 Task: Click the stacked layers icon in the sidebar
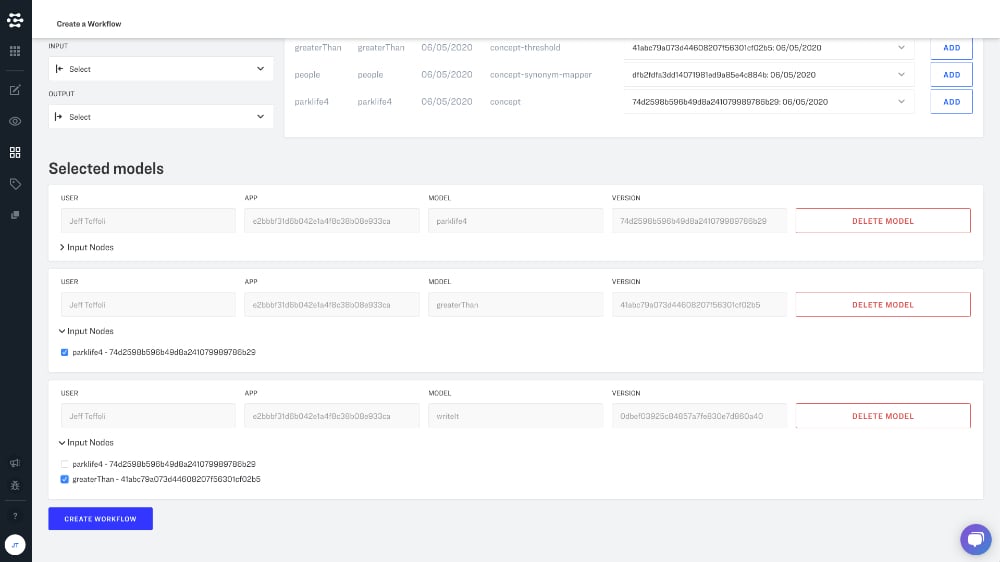click(x=15, y=215)
